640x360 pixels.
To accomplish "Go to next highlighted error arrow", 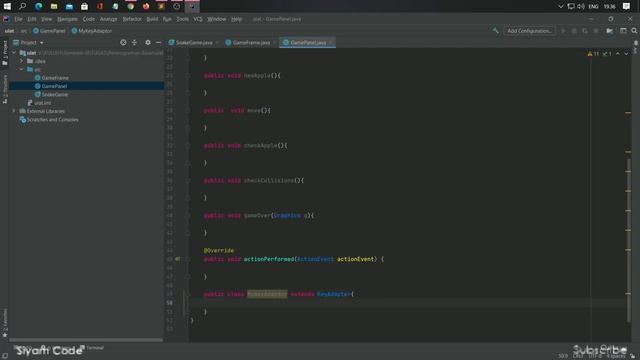I will coord(626,54).
